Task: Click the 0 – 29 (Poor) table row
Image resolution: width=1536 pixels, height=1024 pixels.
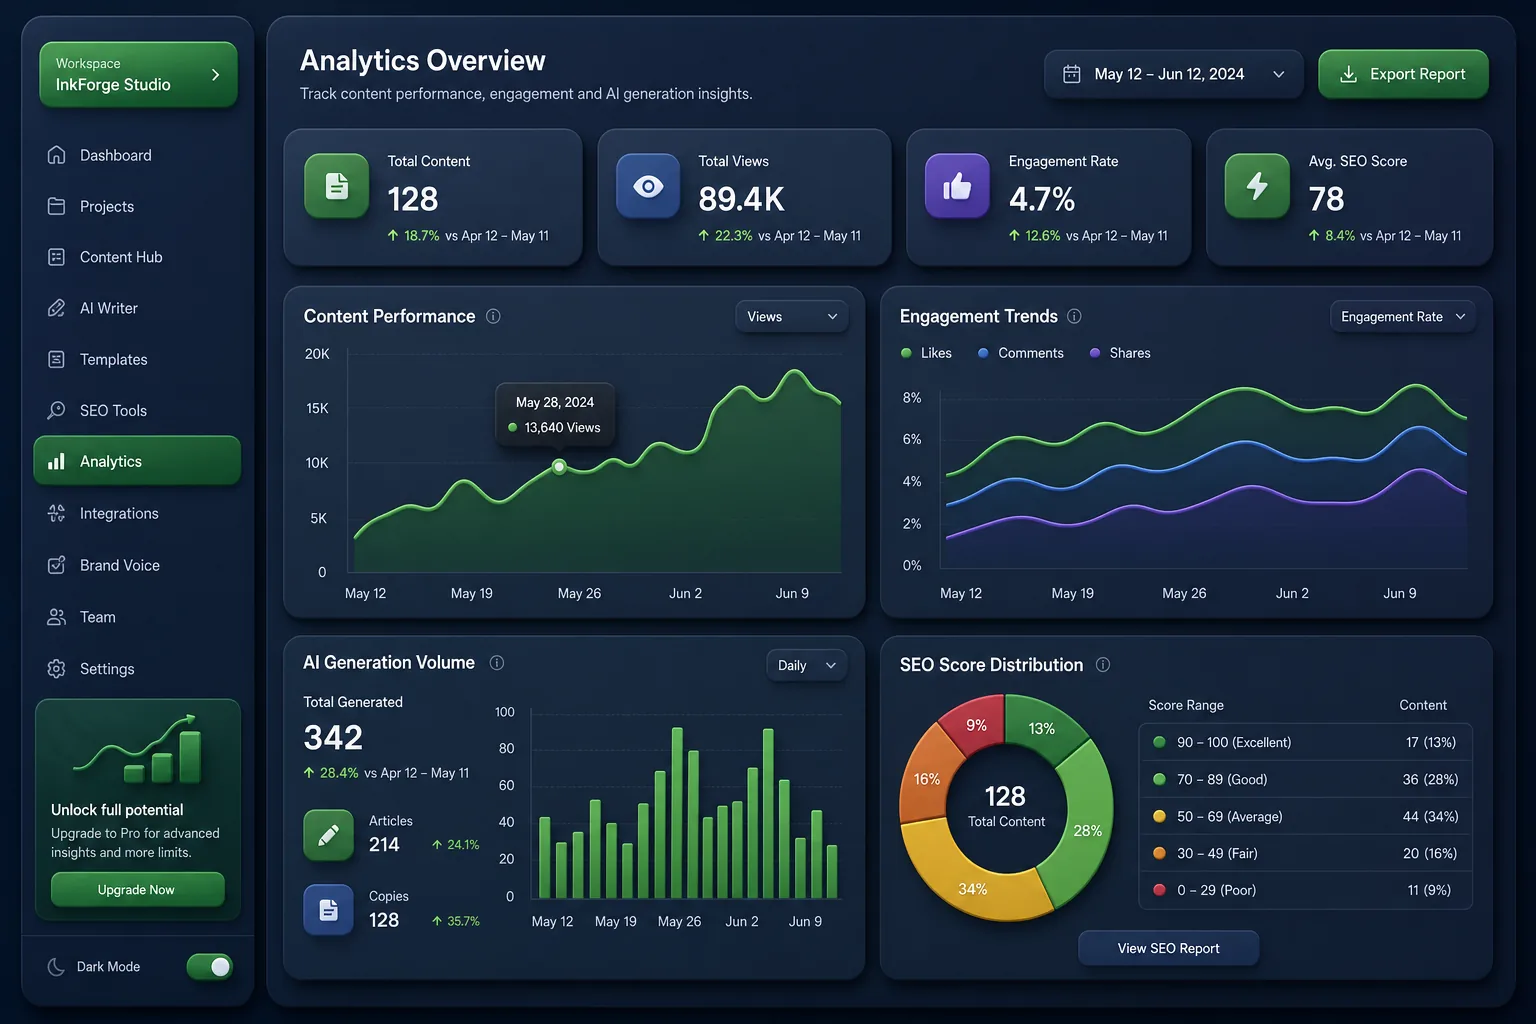Action: [1305, 890]
